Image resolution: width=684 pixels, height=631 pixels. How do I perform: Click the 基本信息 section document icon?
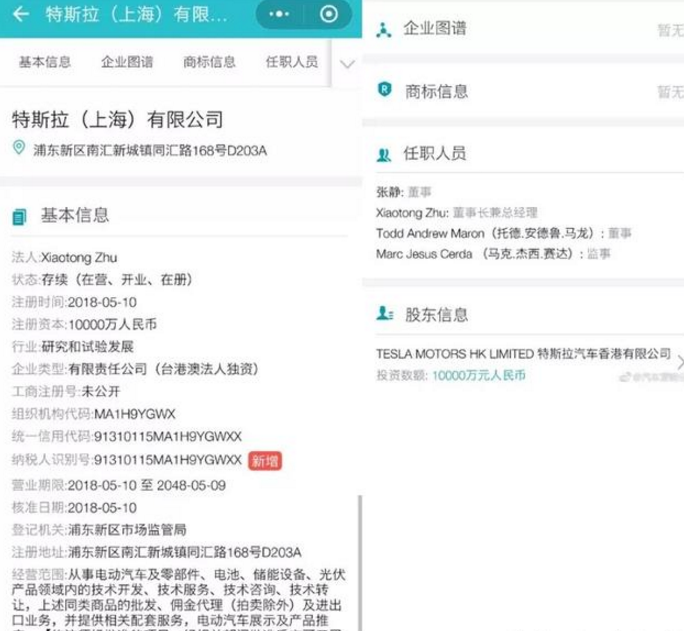coord(19,216)
